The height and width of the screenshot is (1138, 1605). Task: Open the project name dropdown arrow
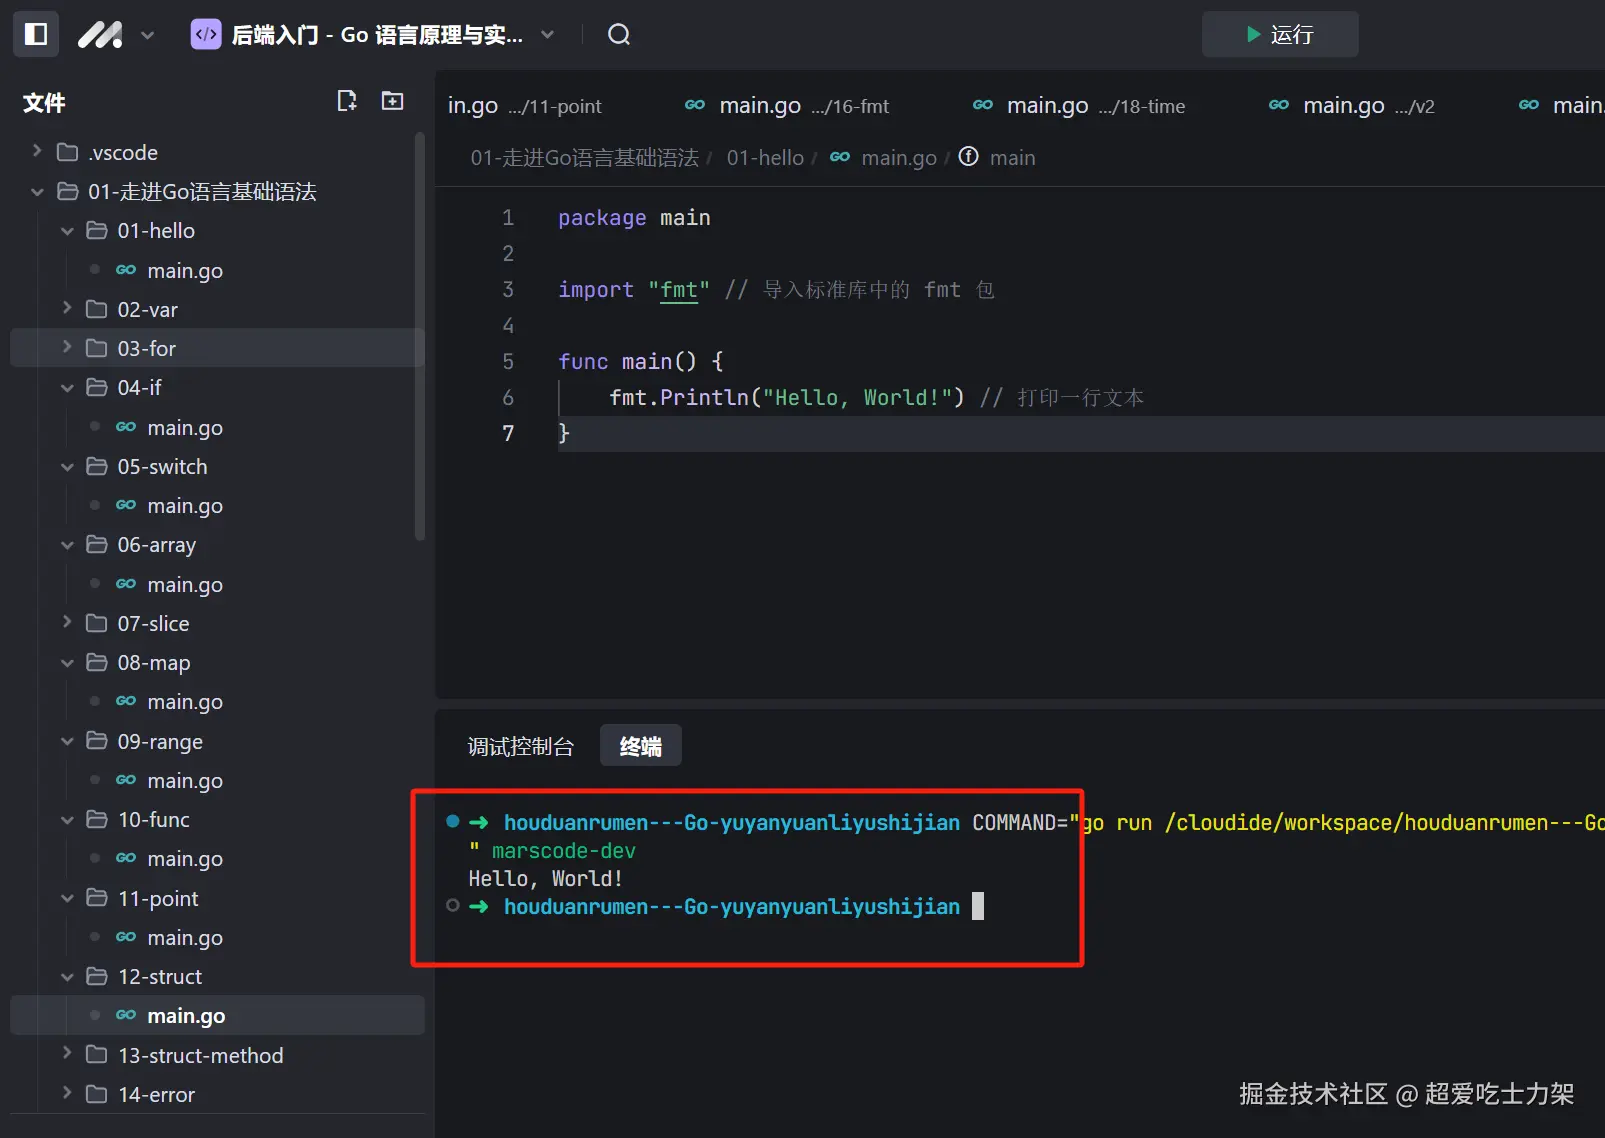[x=548, y=35]
